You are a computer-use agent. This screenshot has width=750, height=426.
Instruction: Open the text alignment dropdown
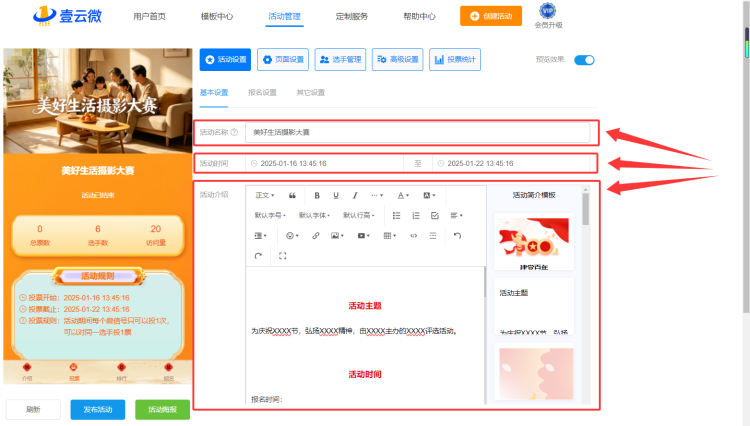click(456, 216)
